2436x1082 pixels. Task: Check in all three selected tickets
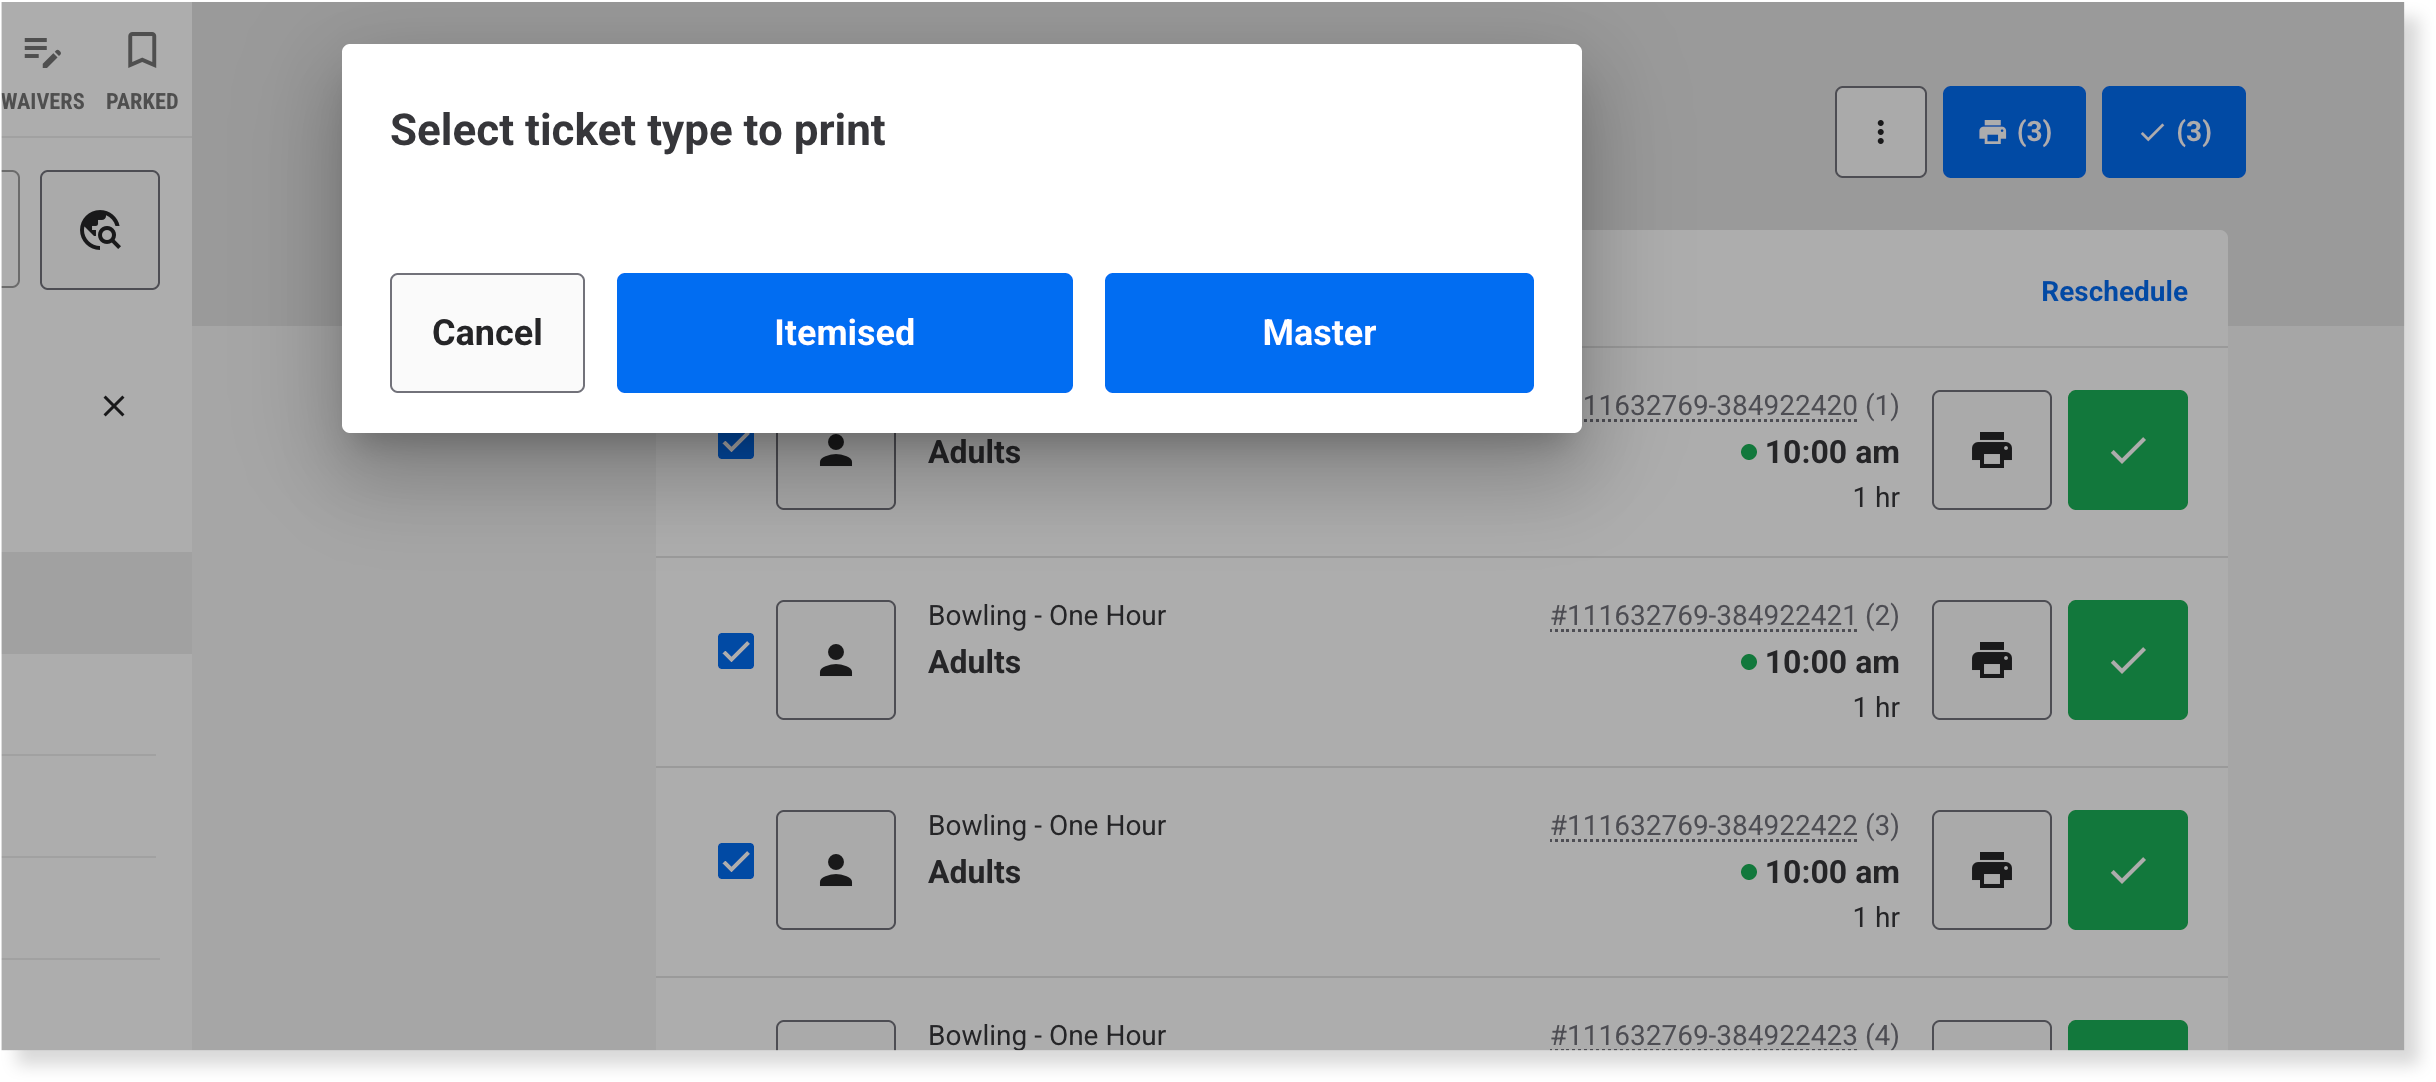(2173, 132)
